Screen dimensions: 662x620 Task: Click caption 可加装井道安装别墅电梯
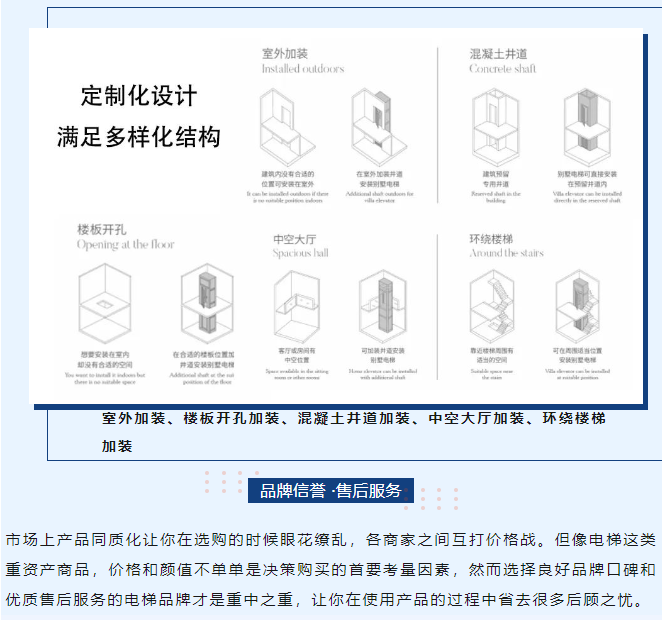383,355
